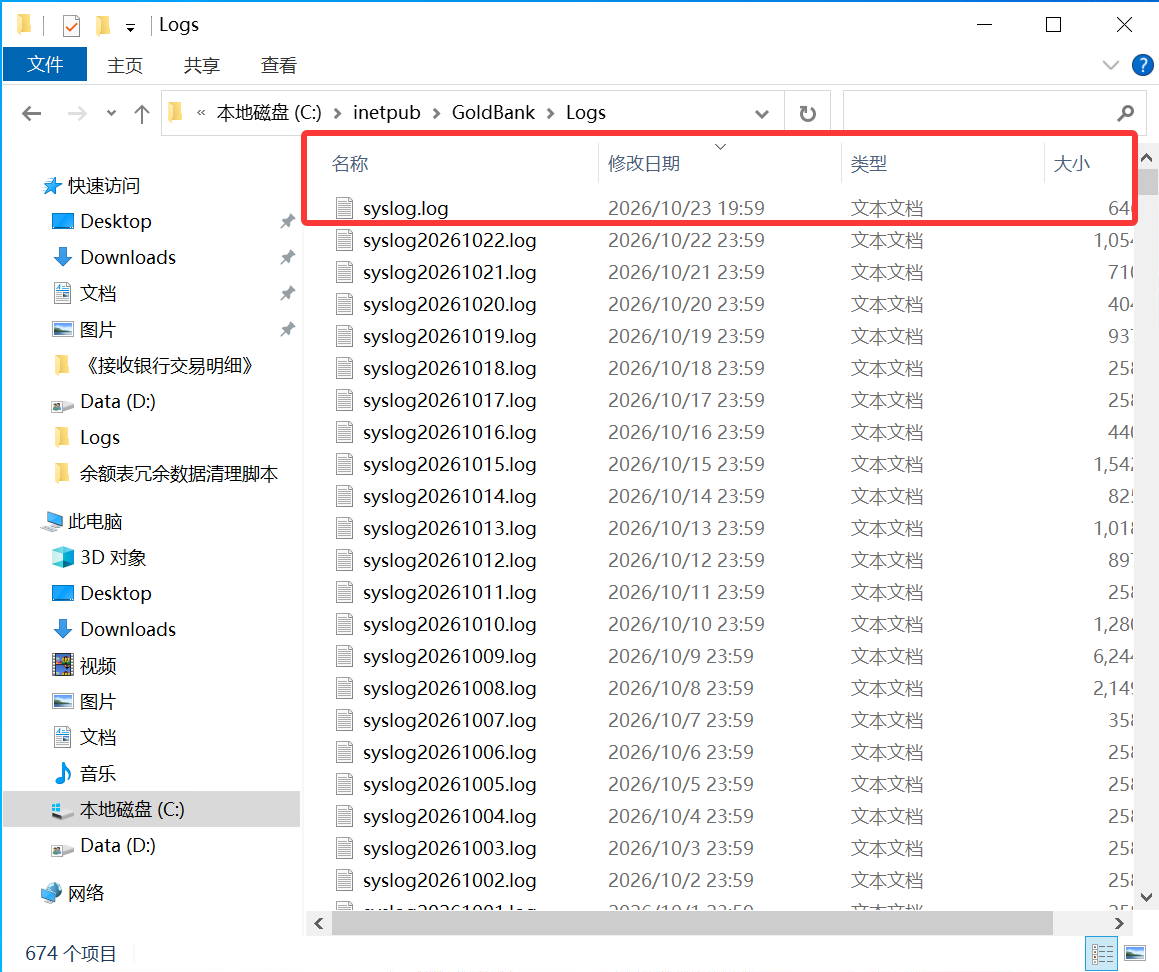Switch to large thumbnails view icon
Screen dimensions: 1159x972
tap(1135, 954)
